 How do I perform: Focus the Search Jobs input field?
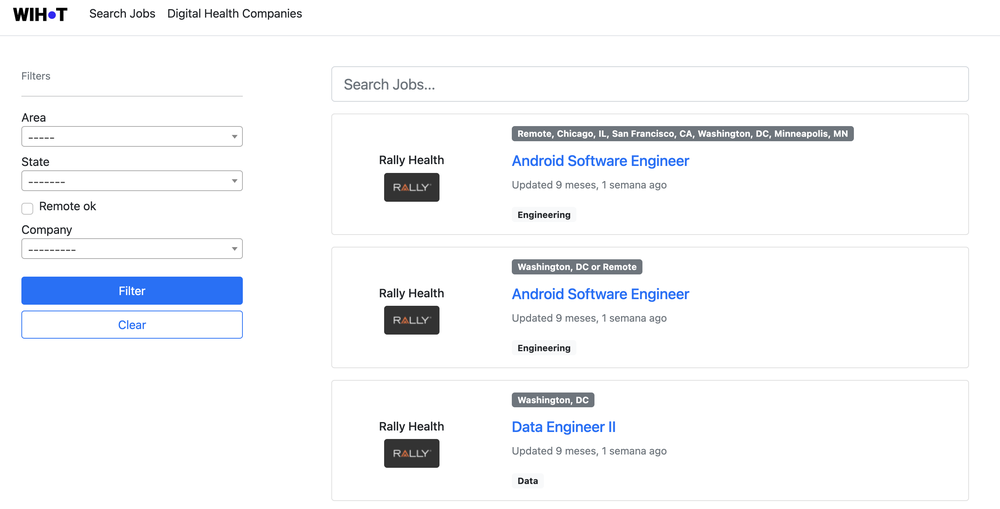click(650, 84)
